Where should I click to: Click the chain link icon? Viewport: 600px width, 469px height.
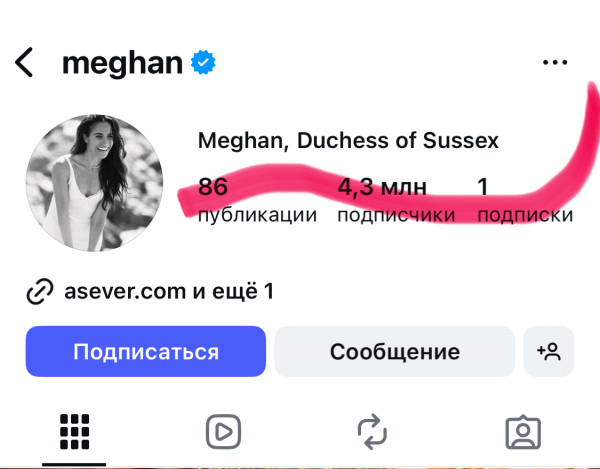pos(39,292)
